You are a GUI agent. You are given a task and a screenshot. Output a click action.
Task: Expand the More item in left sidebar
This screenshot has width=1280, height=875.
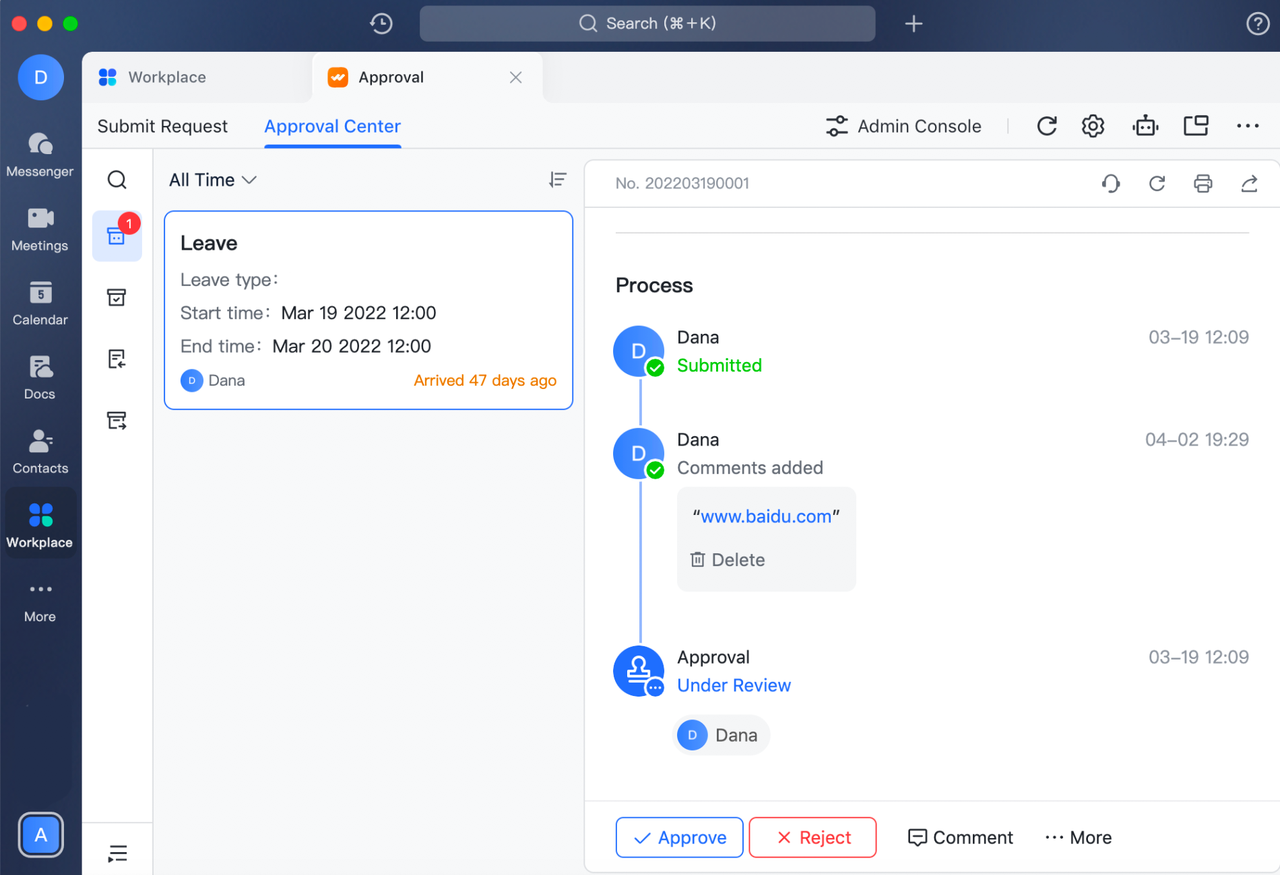click(x=40, y=601)
